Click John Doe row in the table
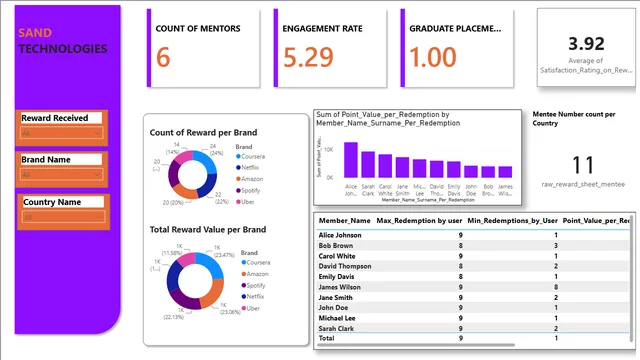640x360 pixels. pyautogui.click(x=473, y=308)
